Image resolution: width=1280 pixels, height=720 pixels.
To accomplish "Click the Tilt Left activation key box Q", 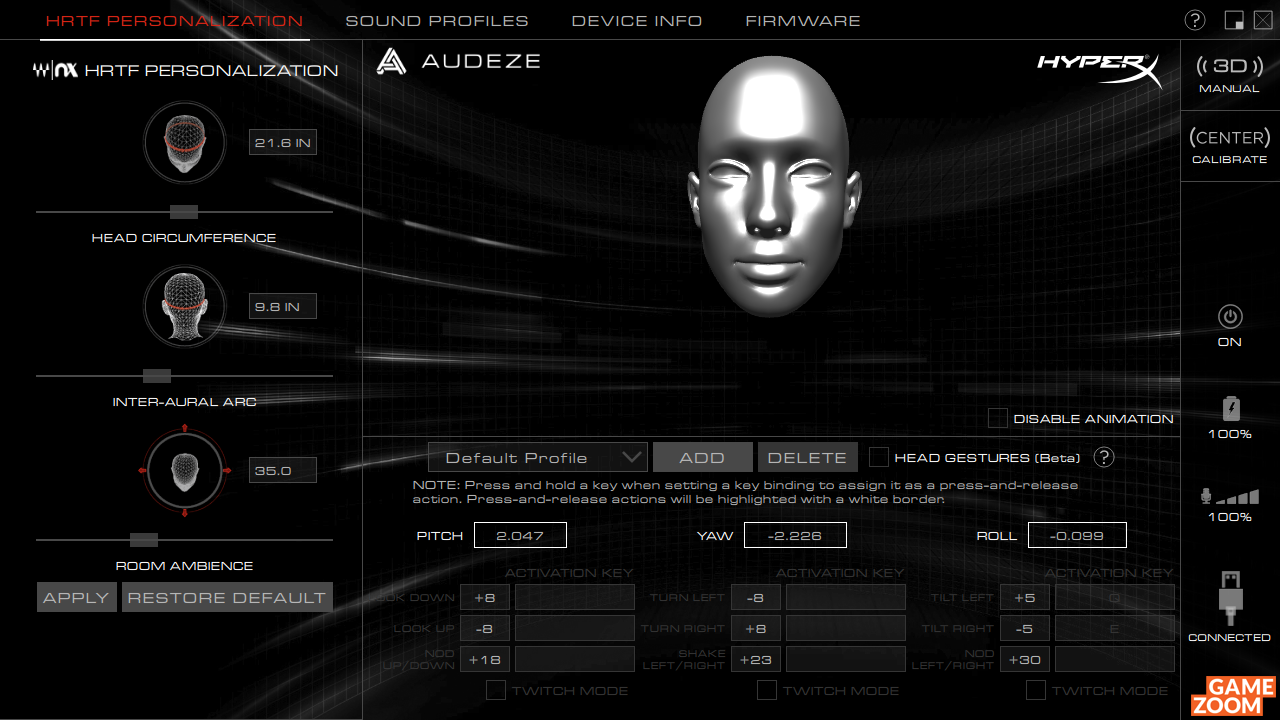I will 1115,597.
